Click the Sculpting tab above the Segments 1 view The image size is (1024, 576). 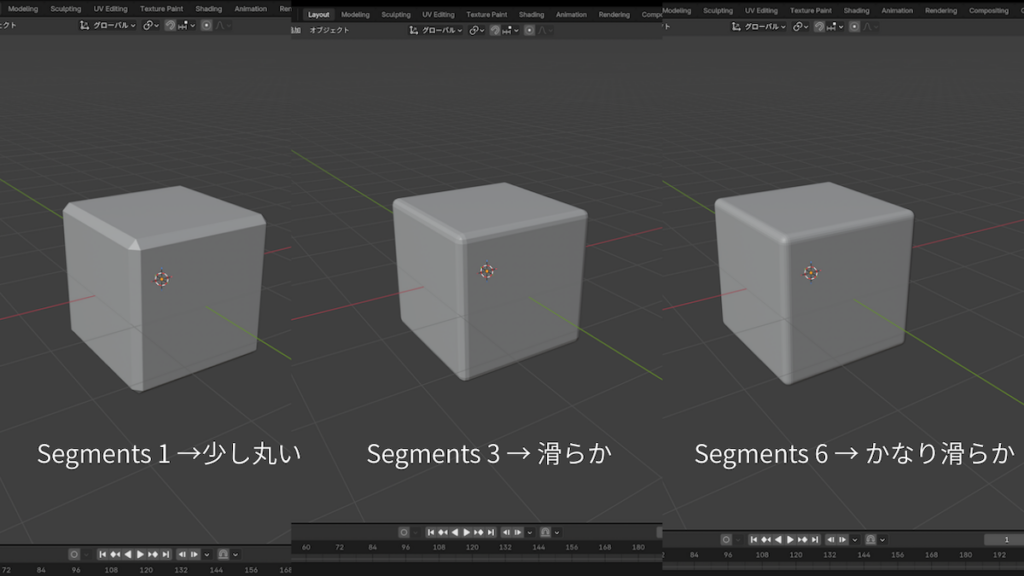(x=66, y=9)
